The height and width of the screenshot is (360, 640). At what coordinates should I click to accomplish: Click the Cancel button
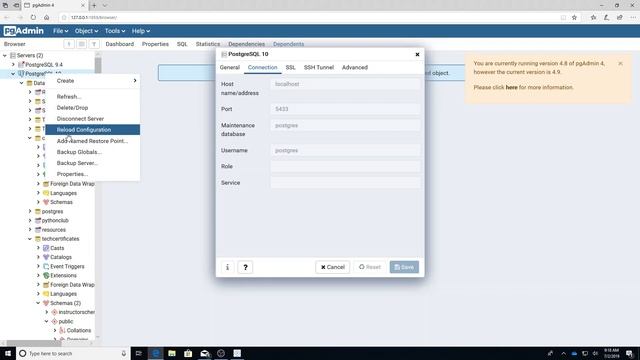(332, 267)
